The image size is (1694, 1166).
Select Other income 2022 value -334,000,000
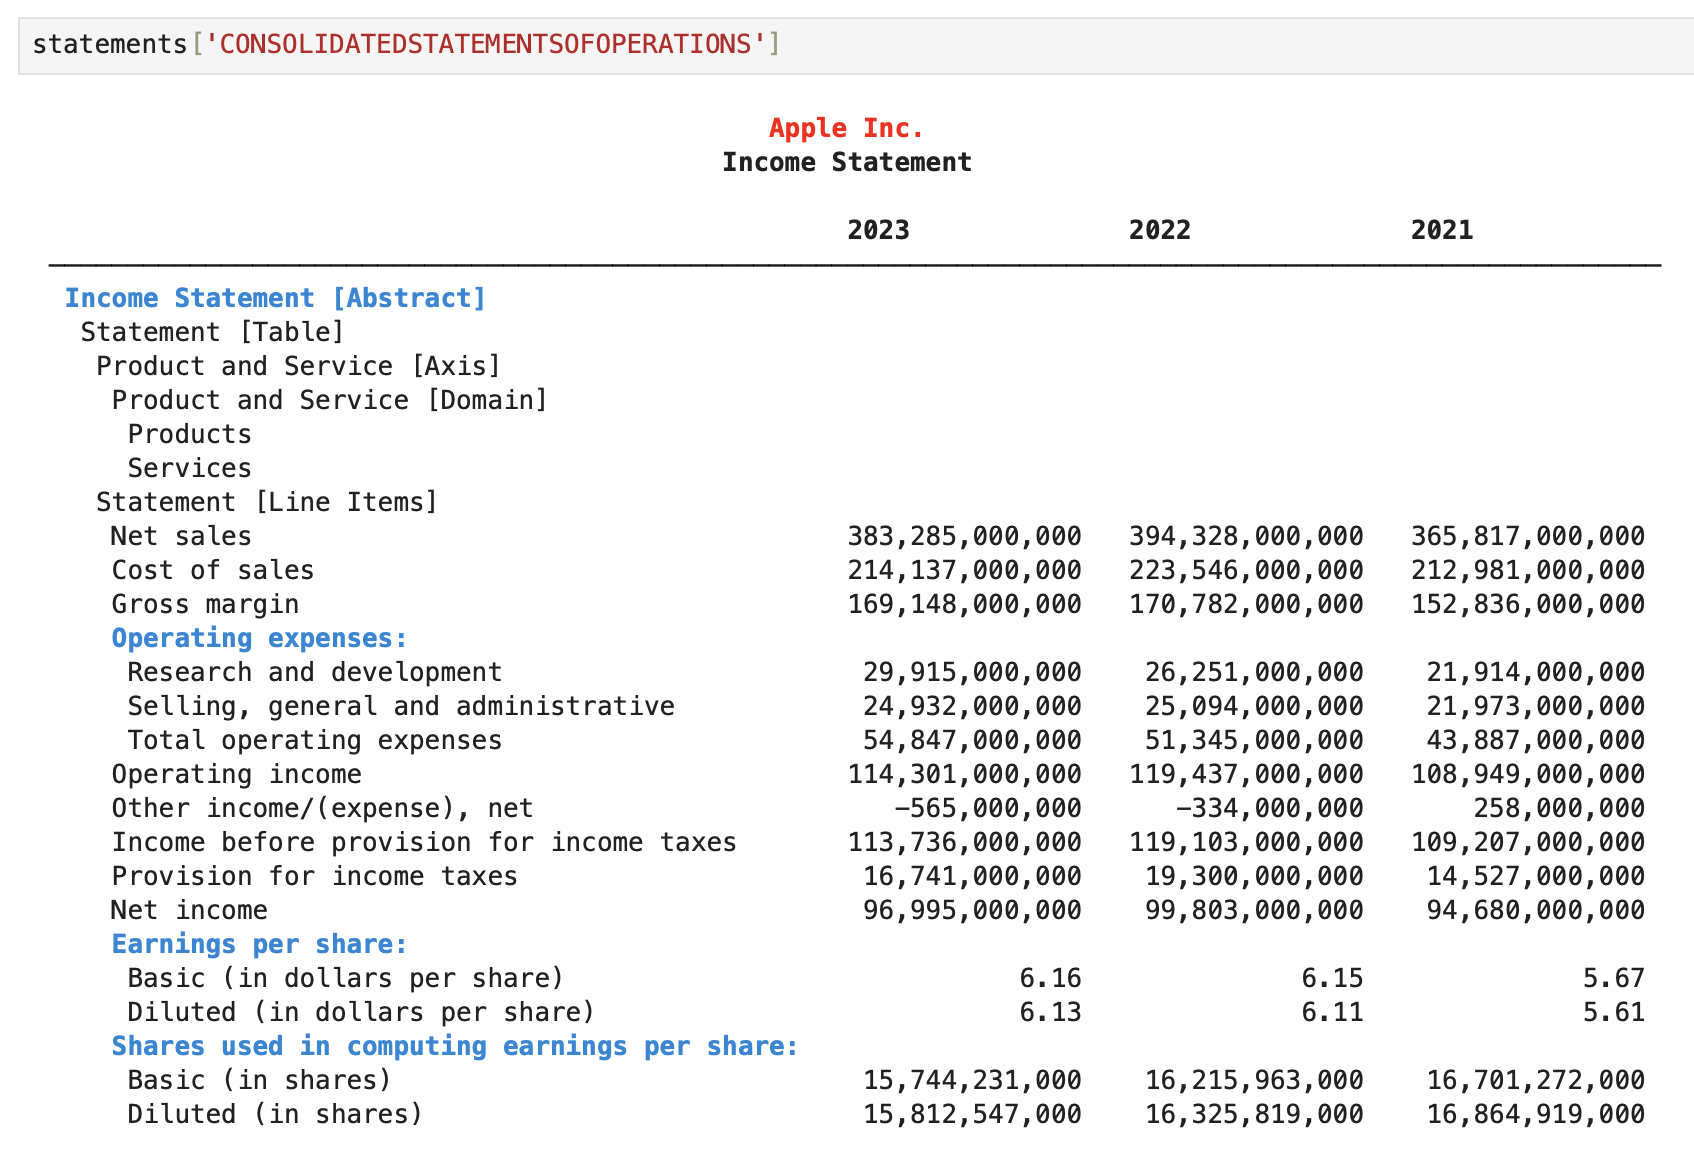tap(1270, 808)
